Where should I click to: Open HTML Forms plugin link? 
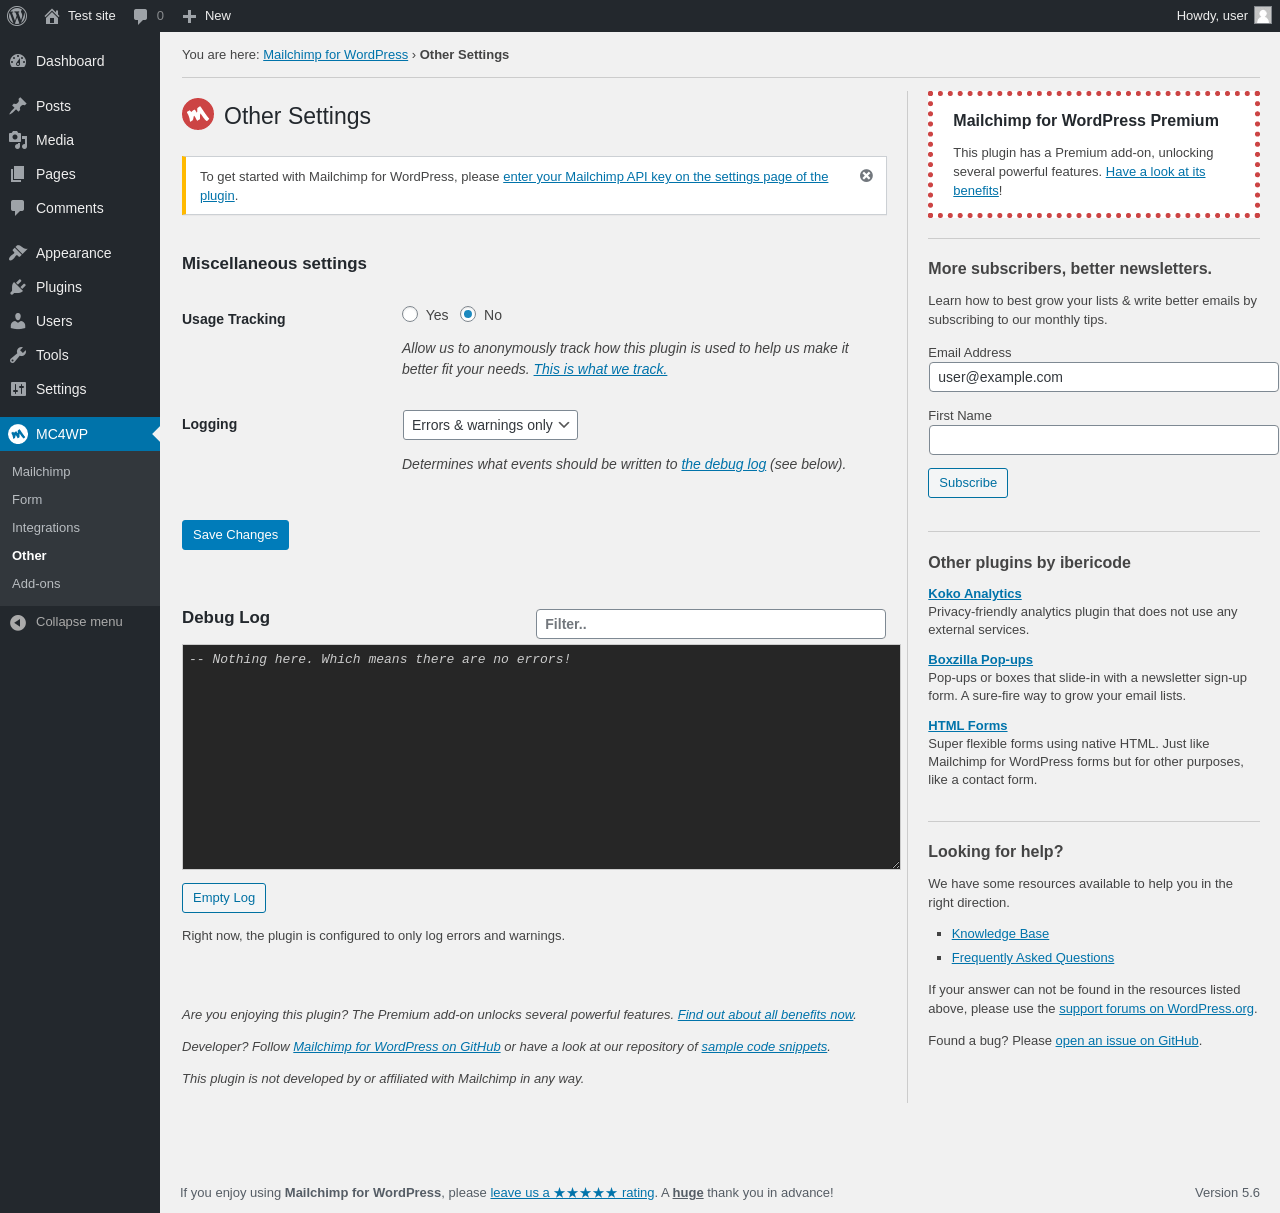[967, 726]
